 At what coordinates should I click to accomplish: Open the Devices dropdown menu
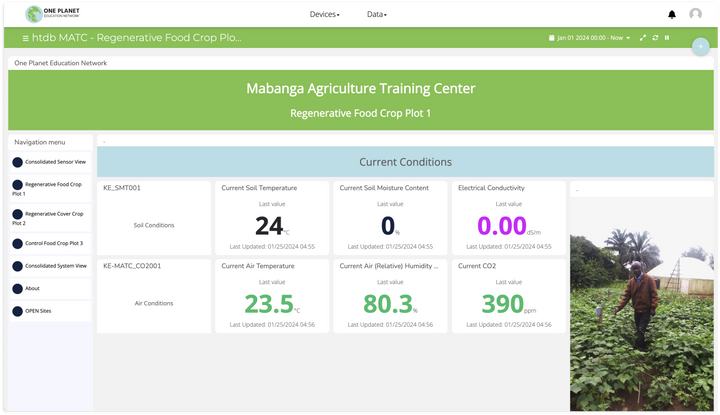click(325, 14)
